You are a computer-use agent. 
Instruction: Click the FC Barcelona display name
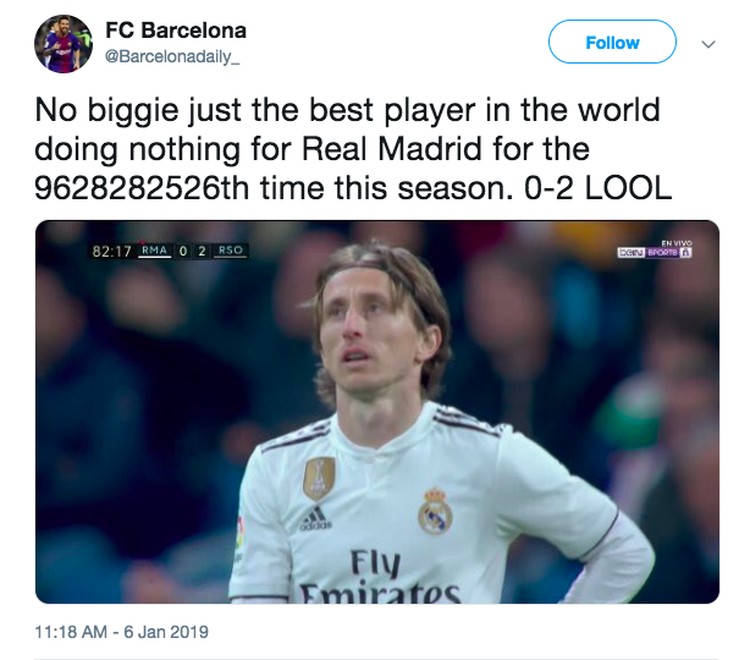[x=176, y=31]
